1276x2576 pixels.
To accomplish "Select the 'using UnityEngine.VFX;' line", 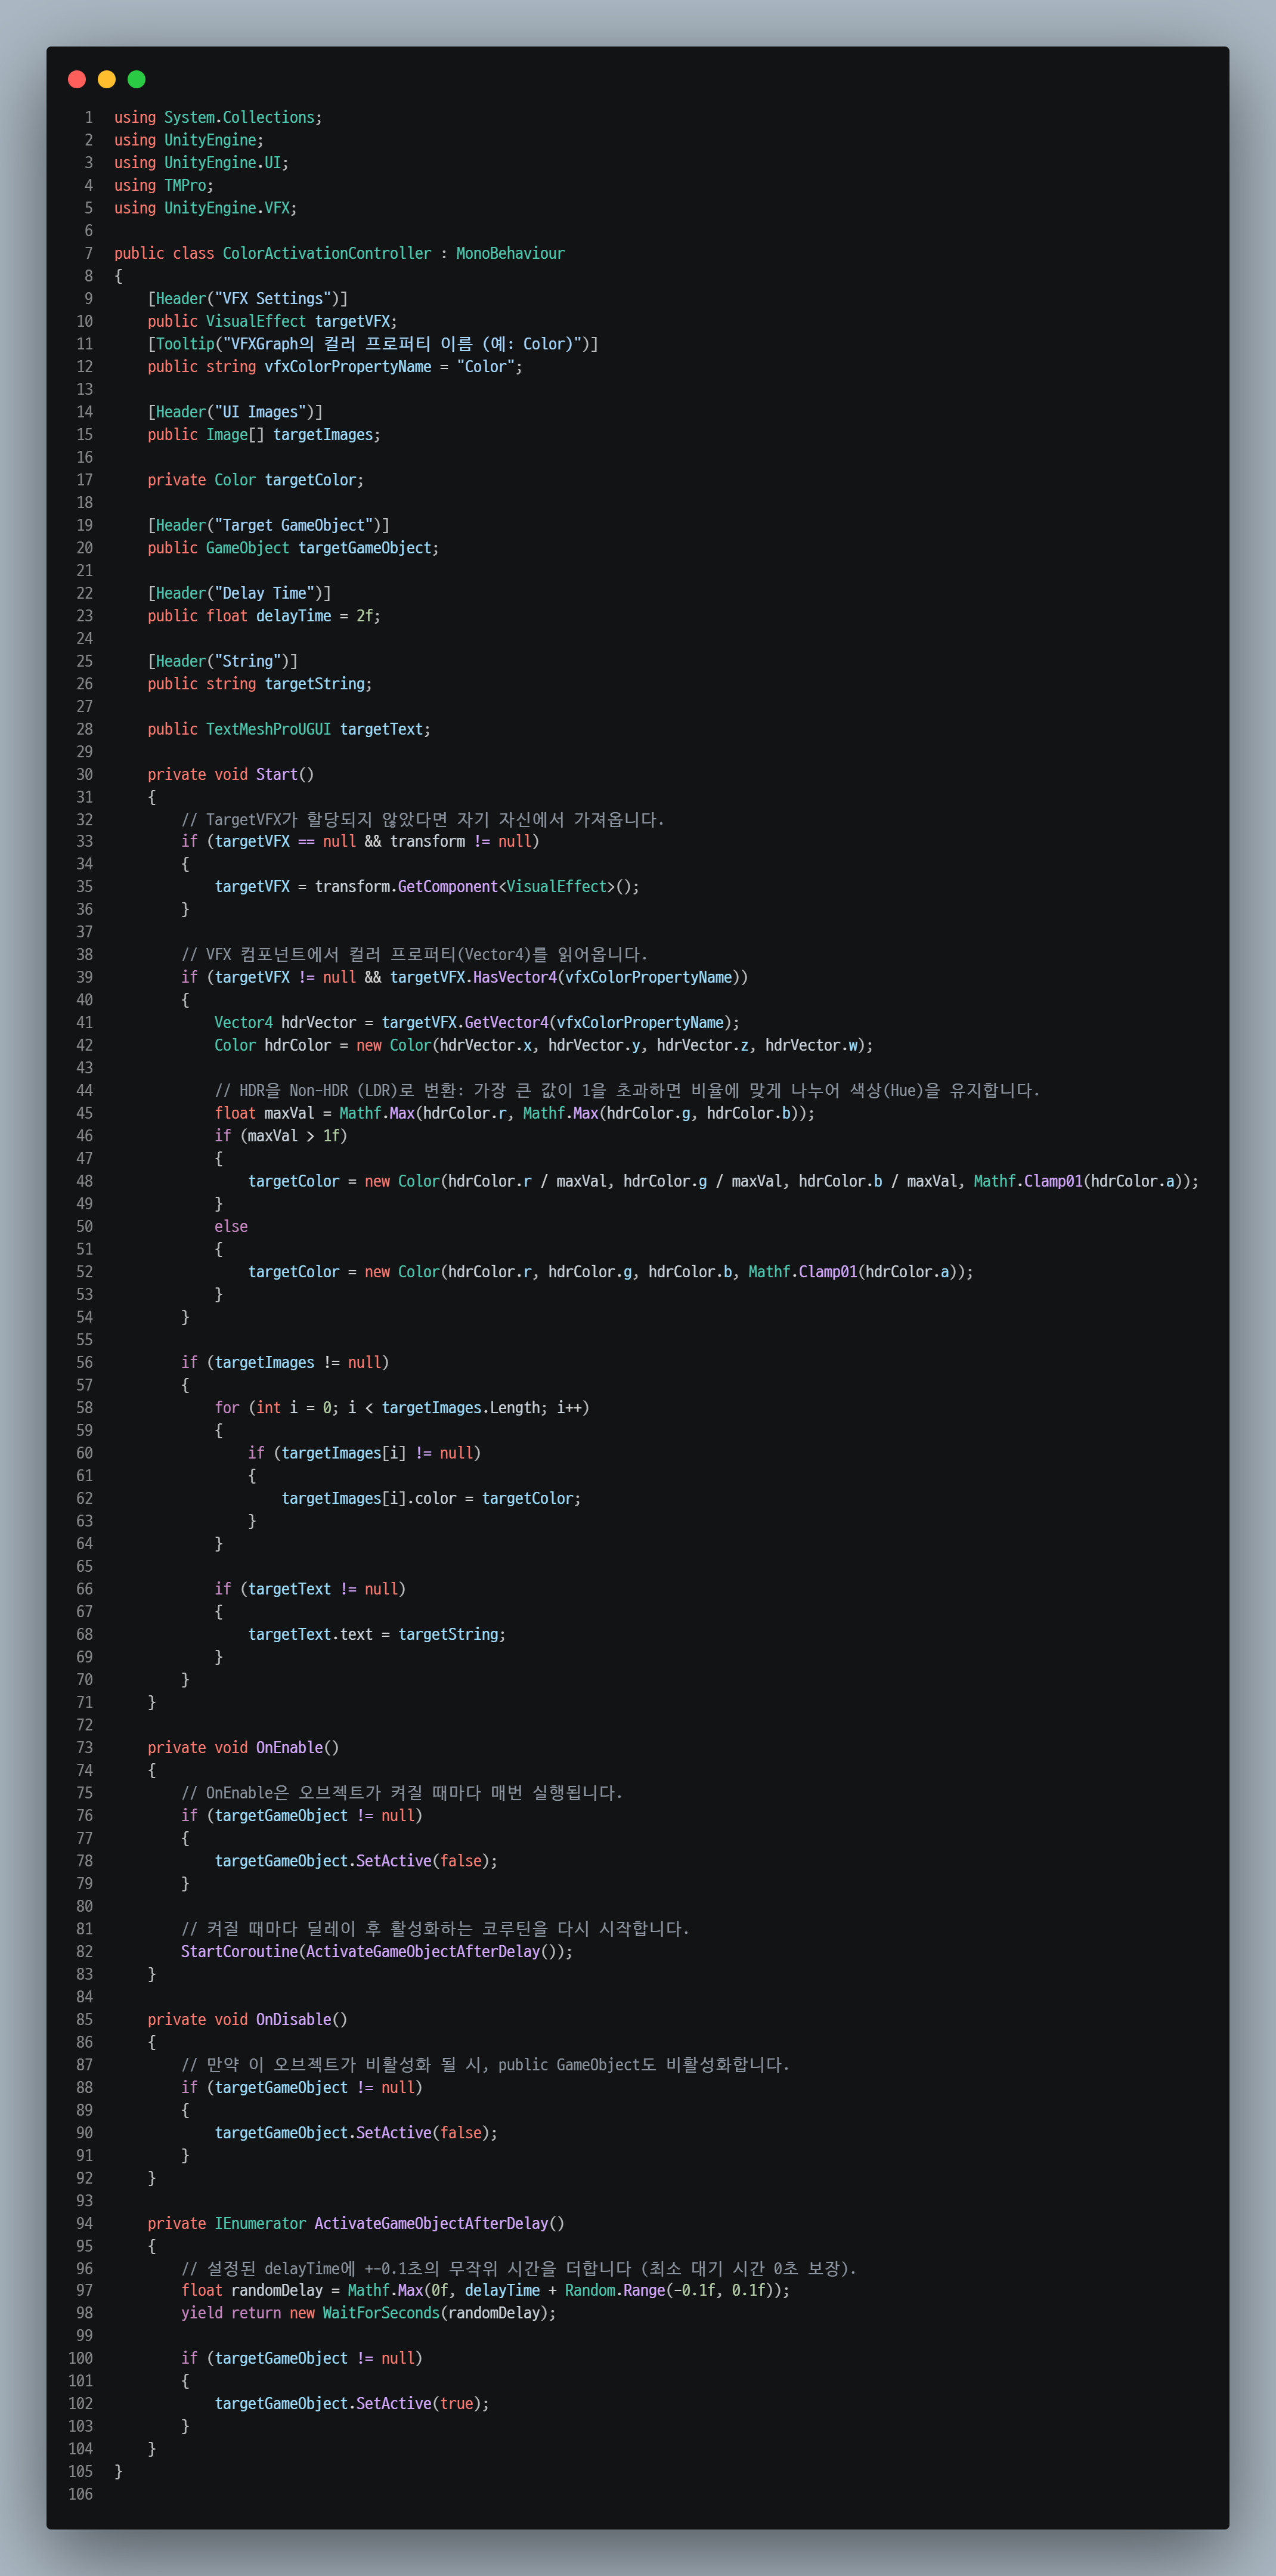I will pyautogui.click(x=205, y=208).
